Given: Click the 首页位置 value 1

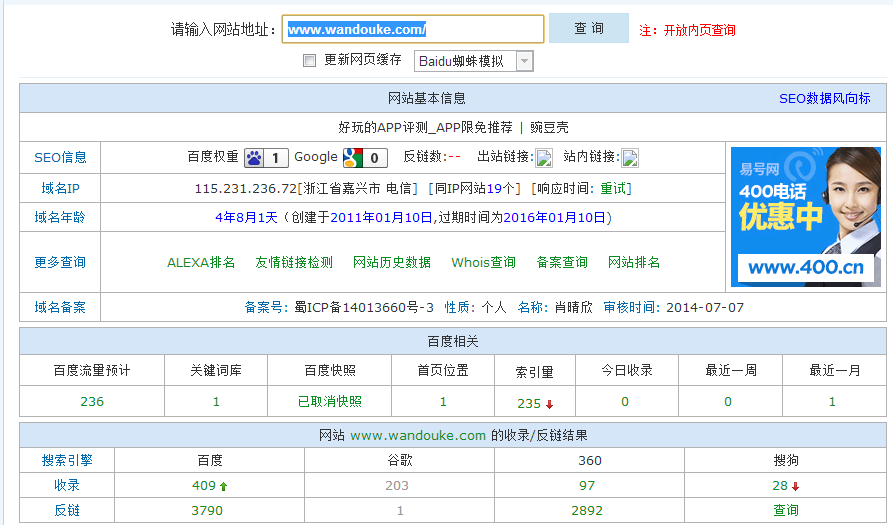Looking at the screenshot, I should click(443, 401).
